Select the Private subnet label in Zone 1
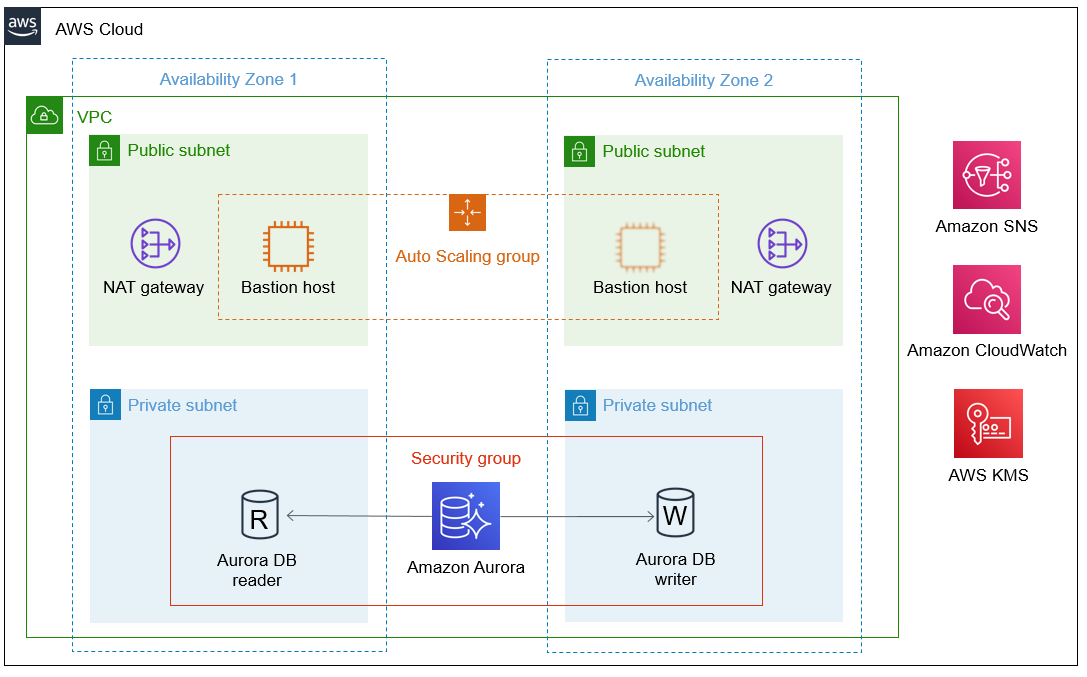The width and height of the screenshot is (1087, 677). pyautogui.click(x=182, y=405)
